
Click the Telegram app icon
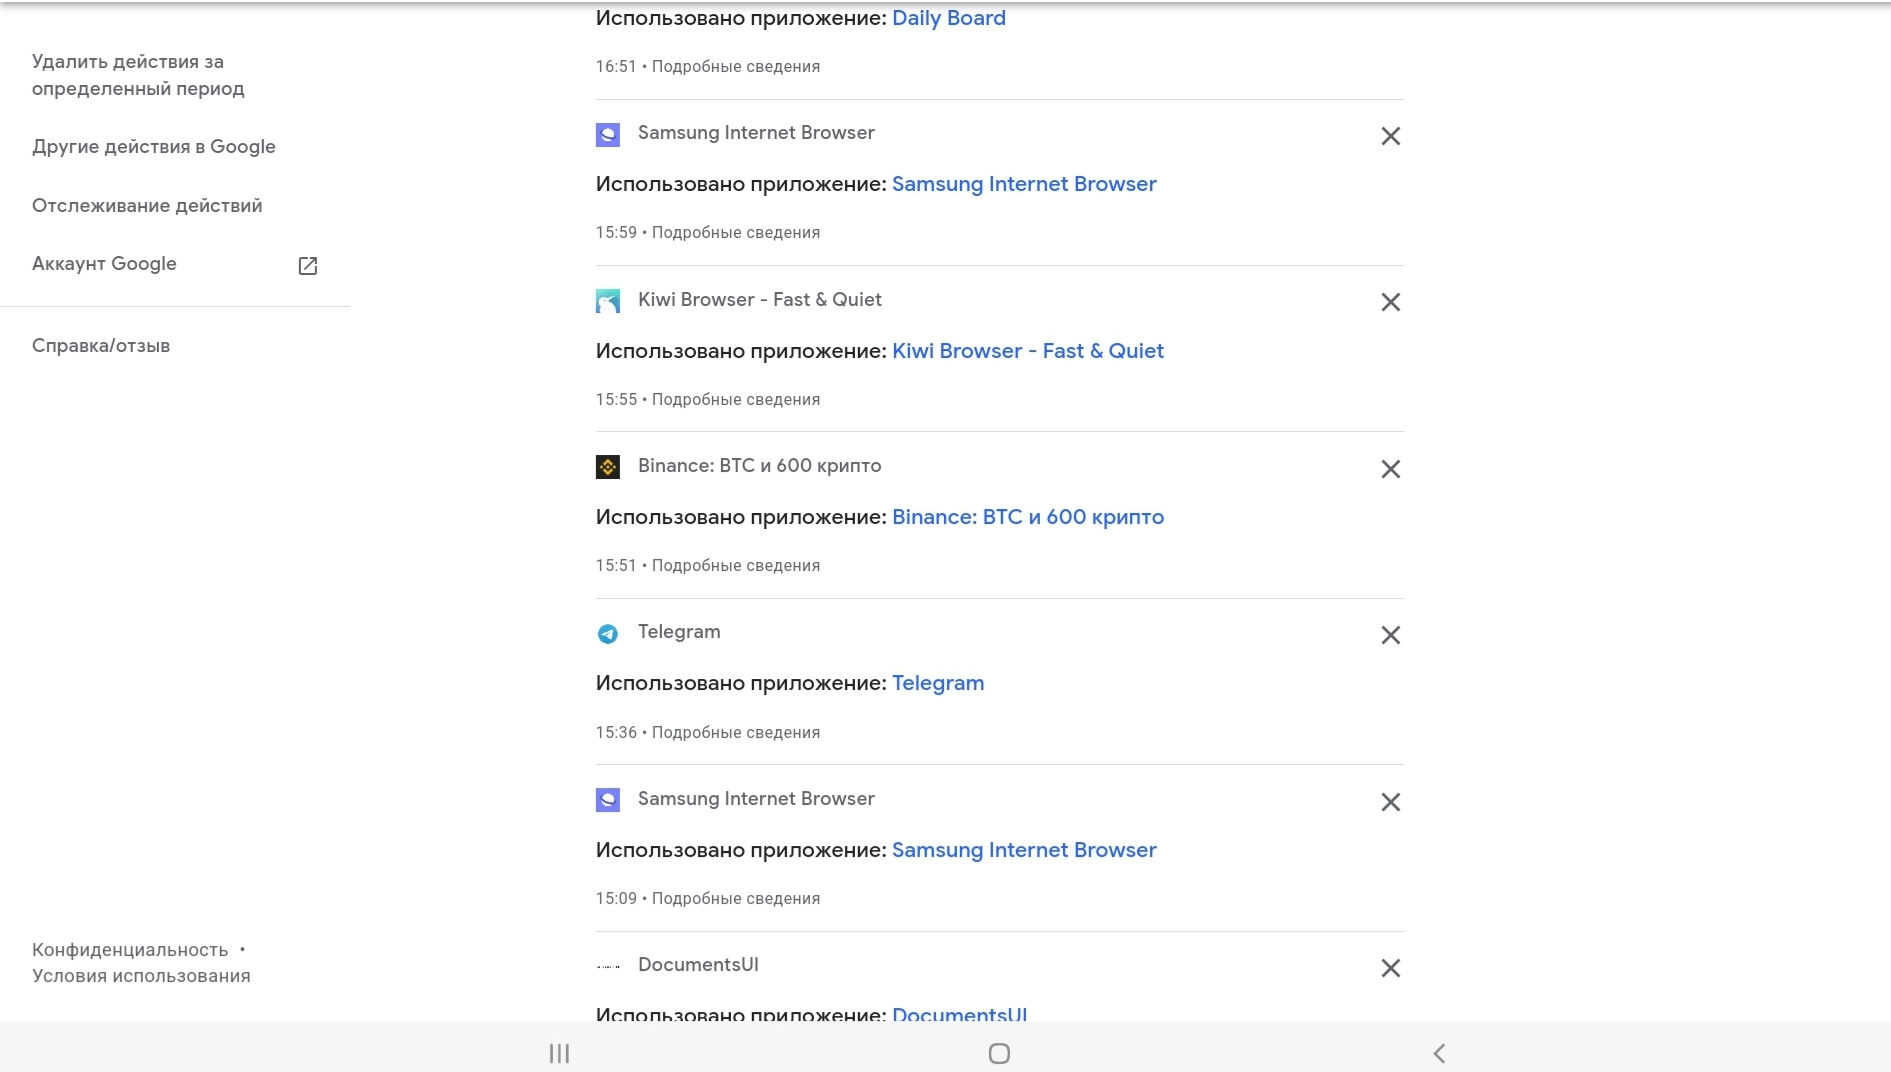608,633
